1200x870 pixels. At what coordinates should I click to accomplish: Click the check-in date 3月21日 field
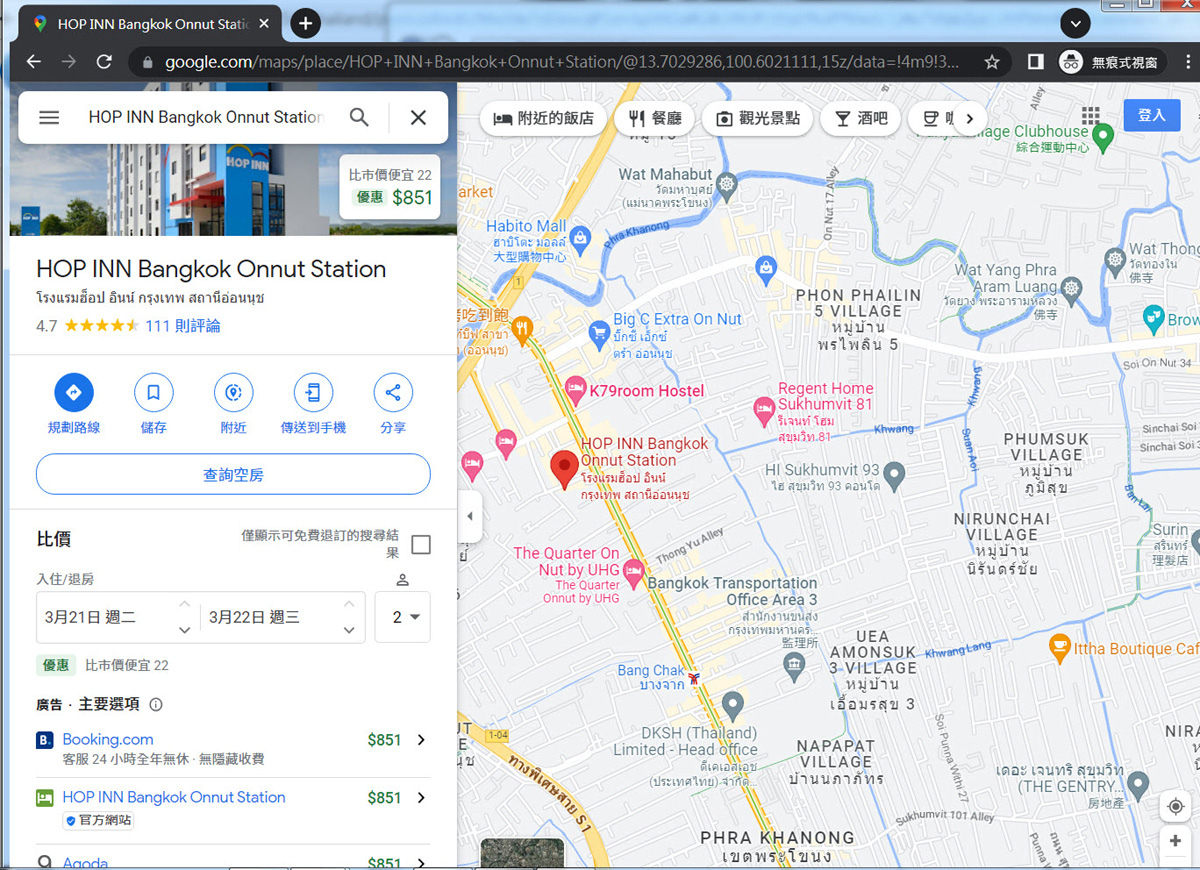(x=118, y=617)
